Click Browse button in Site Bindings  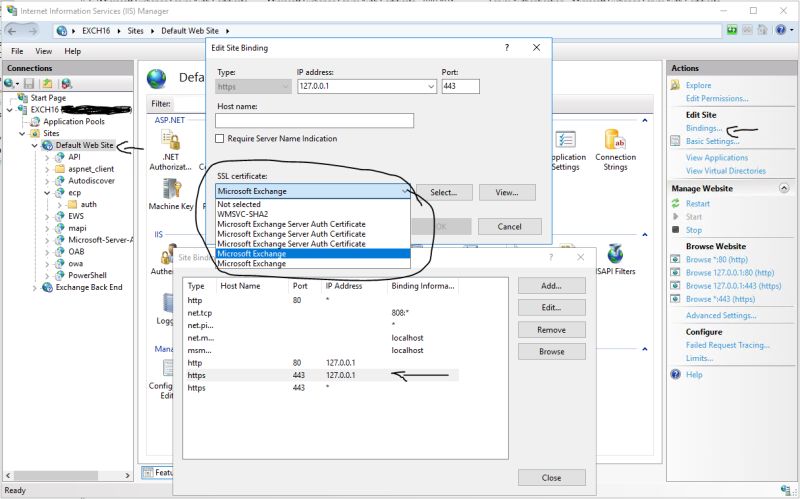point(552,352)
